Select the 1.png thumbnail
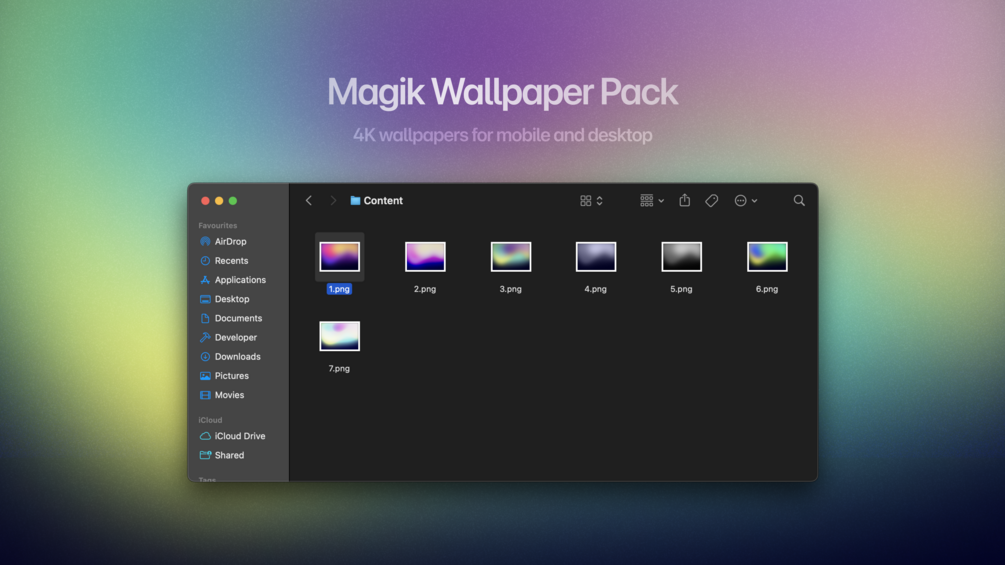The image size is (1005, 565). click(340, 257)
